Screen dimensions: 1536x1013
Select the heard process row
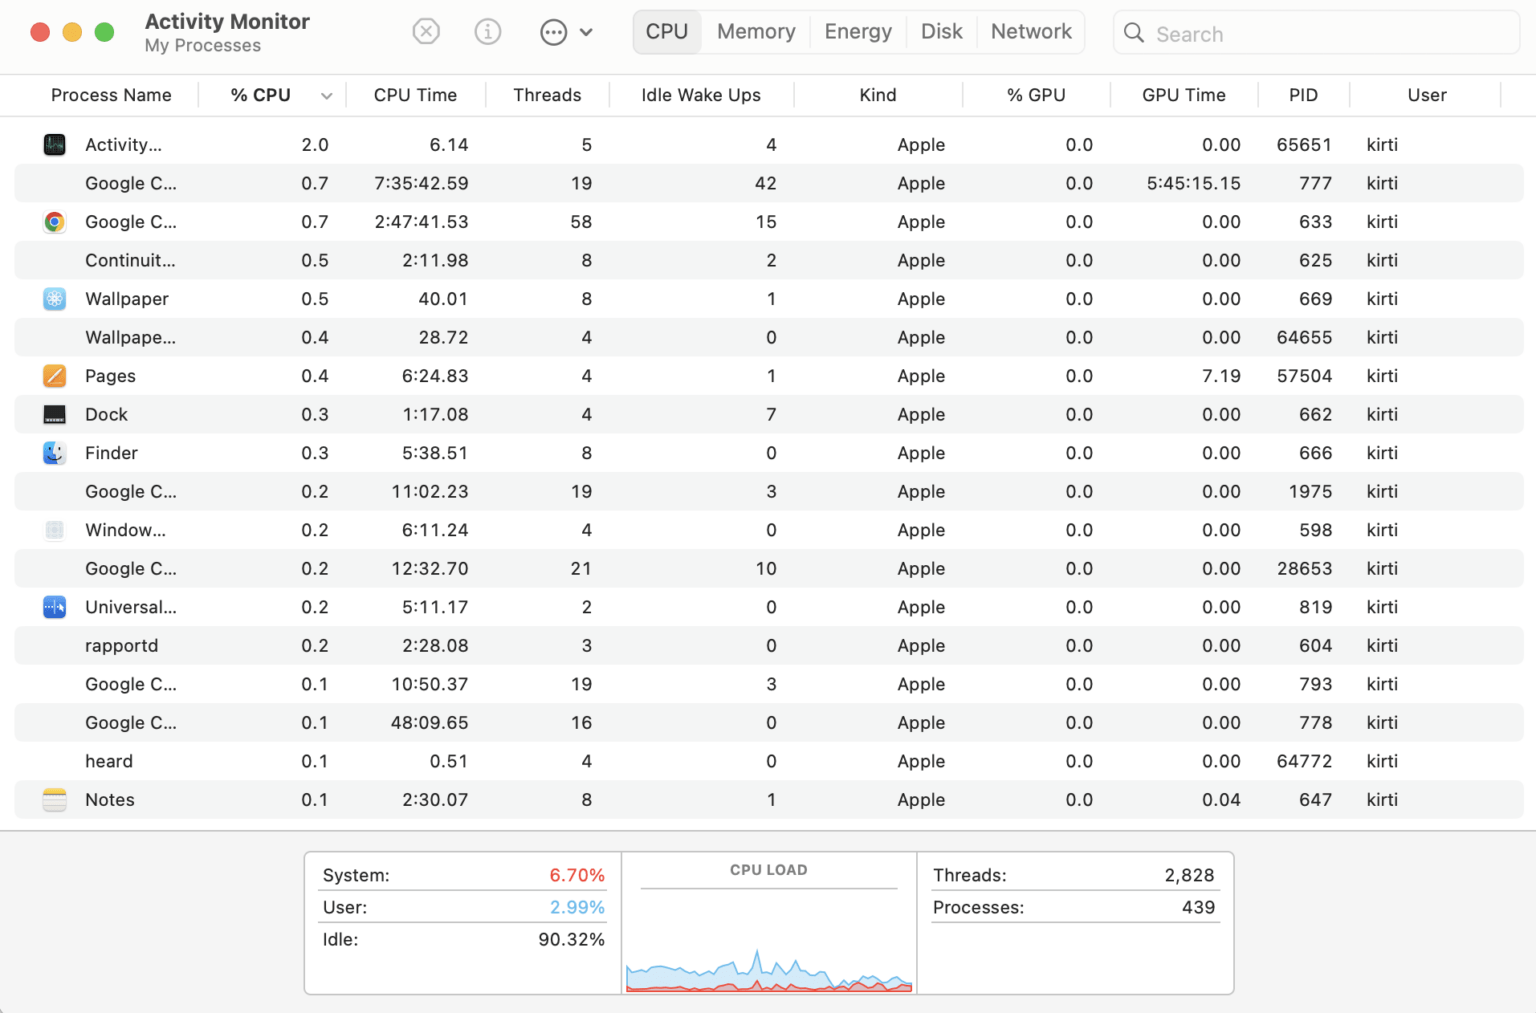(x=768, y=761)
